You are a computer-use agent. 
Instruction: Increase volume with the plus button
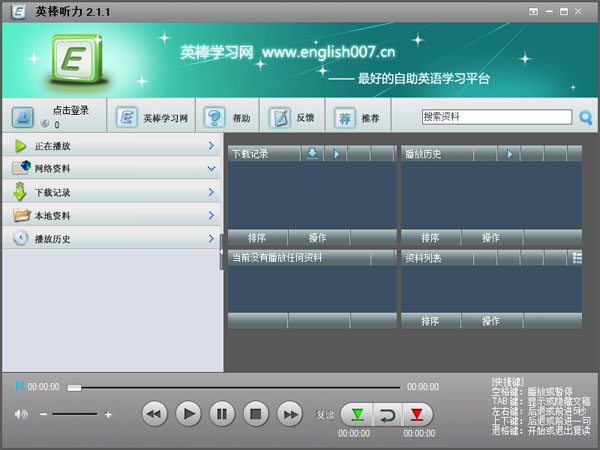coord(108,414)
